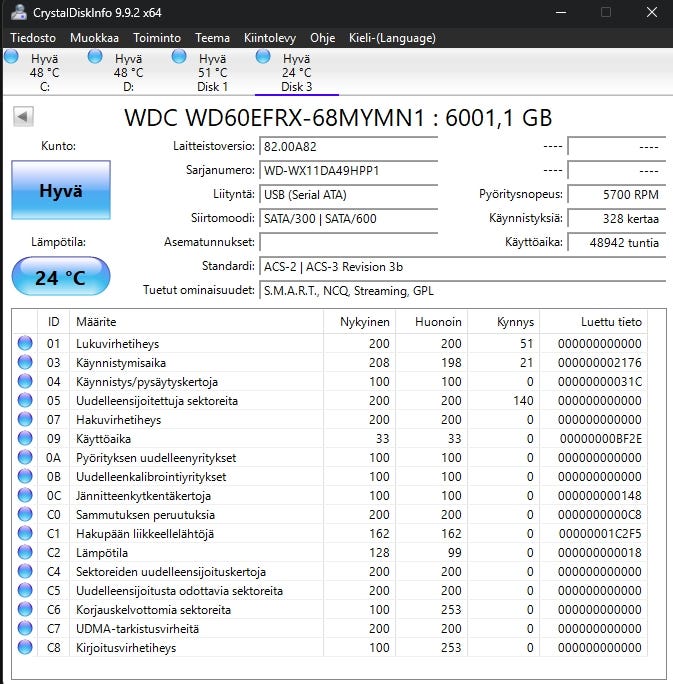Screen dimensions: 673x684
Task: Select the Lukuvirhetiheys attribute text
Action: (x=117, y=344)
